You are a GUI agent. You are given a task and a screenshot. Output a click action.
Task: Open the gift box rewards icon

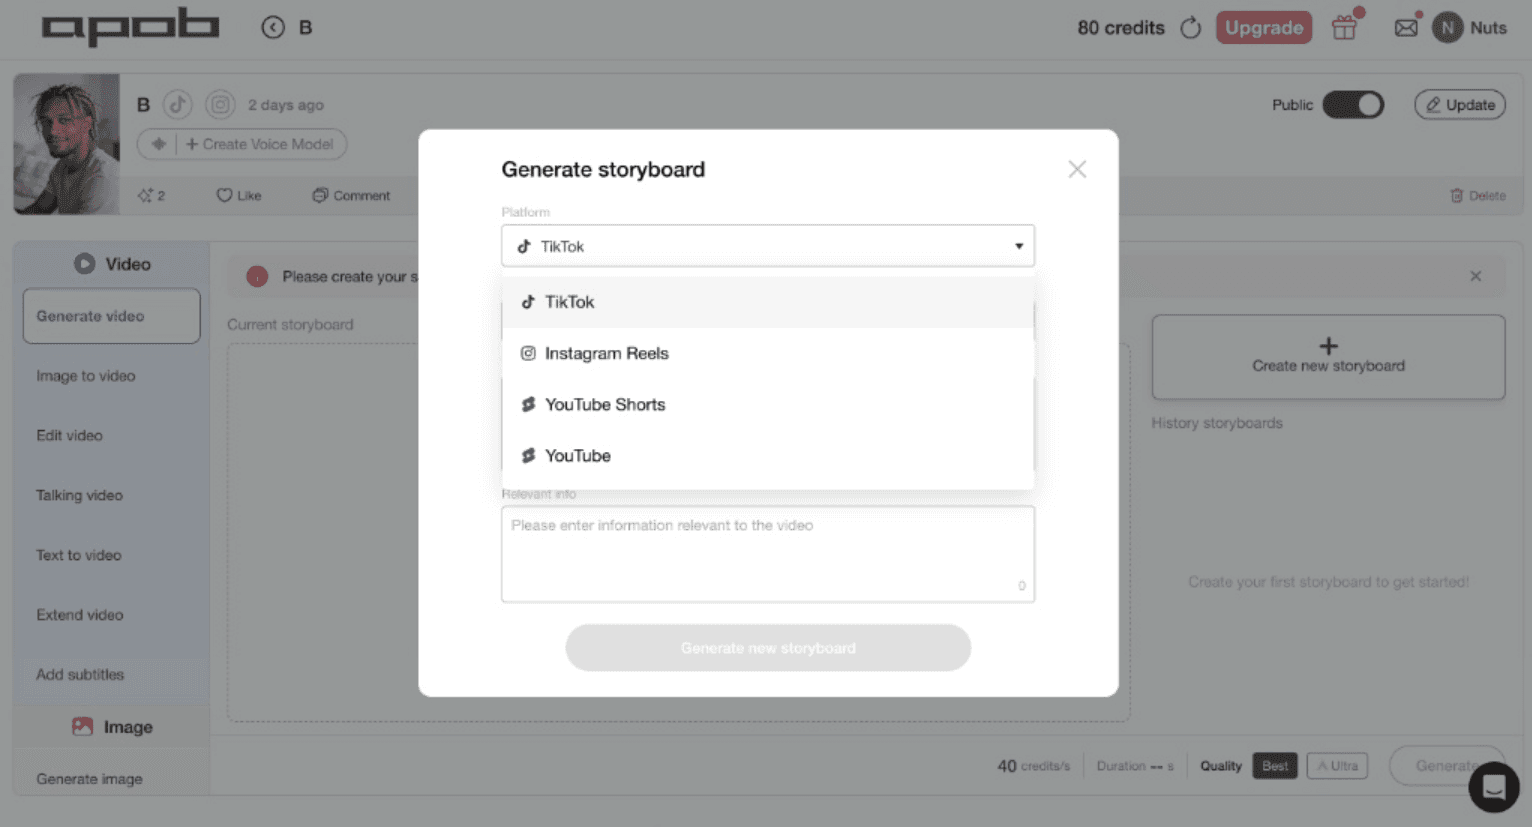[1345, 27]
